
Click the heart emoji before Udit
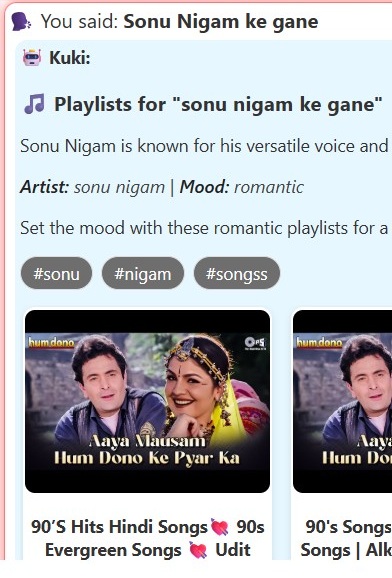click(x=198, y=550)
